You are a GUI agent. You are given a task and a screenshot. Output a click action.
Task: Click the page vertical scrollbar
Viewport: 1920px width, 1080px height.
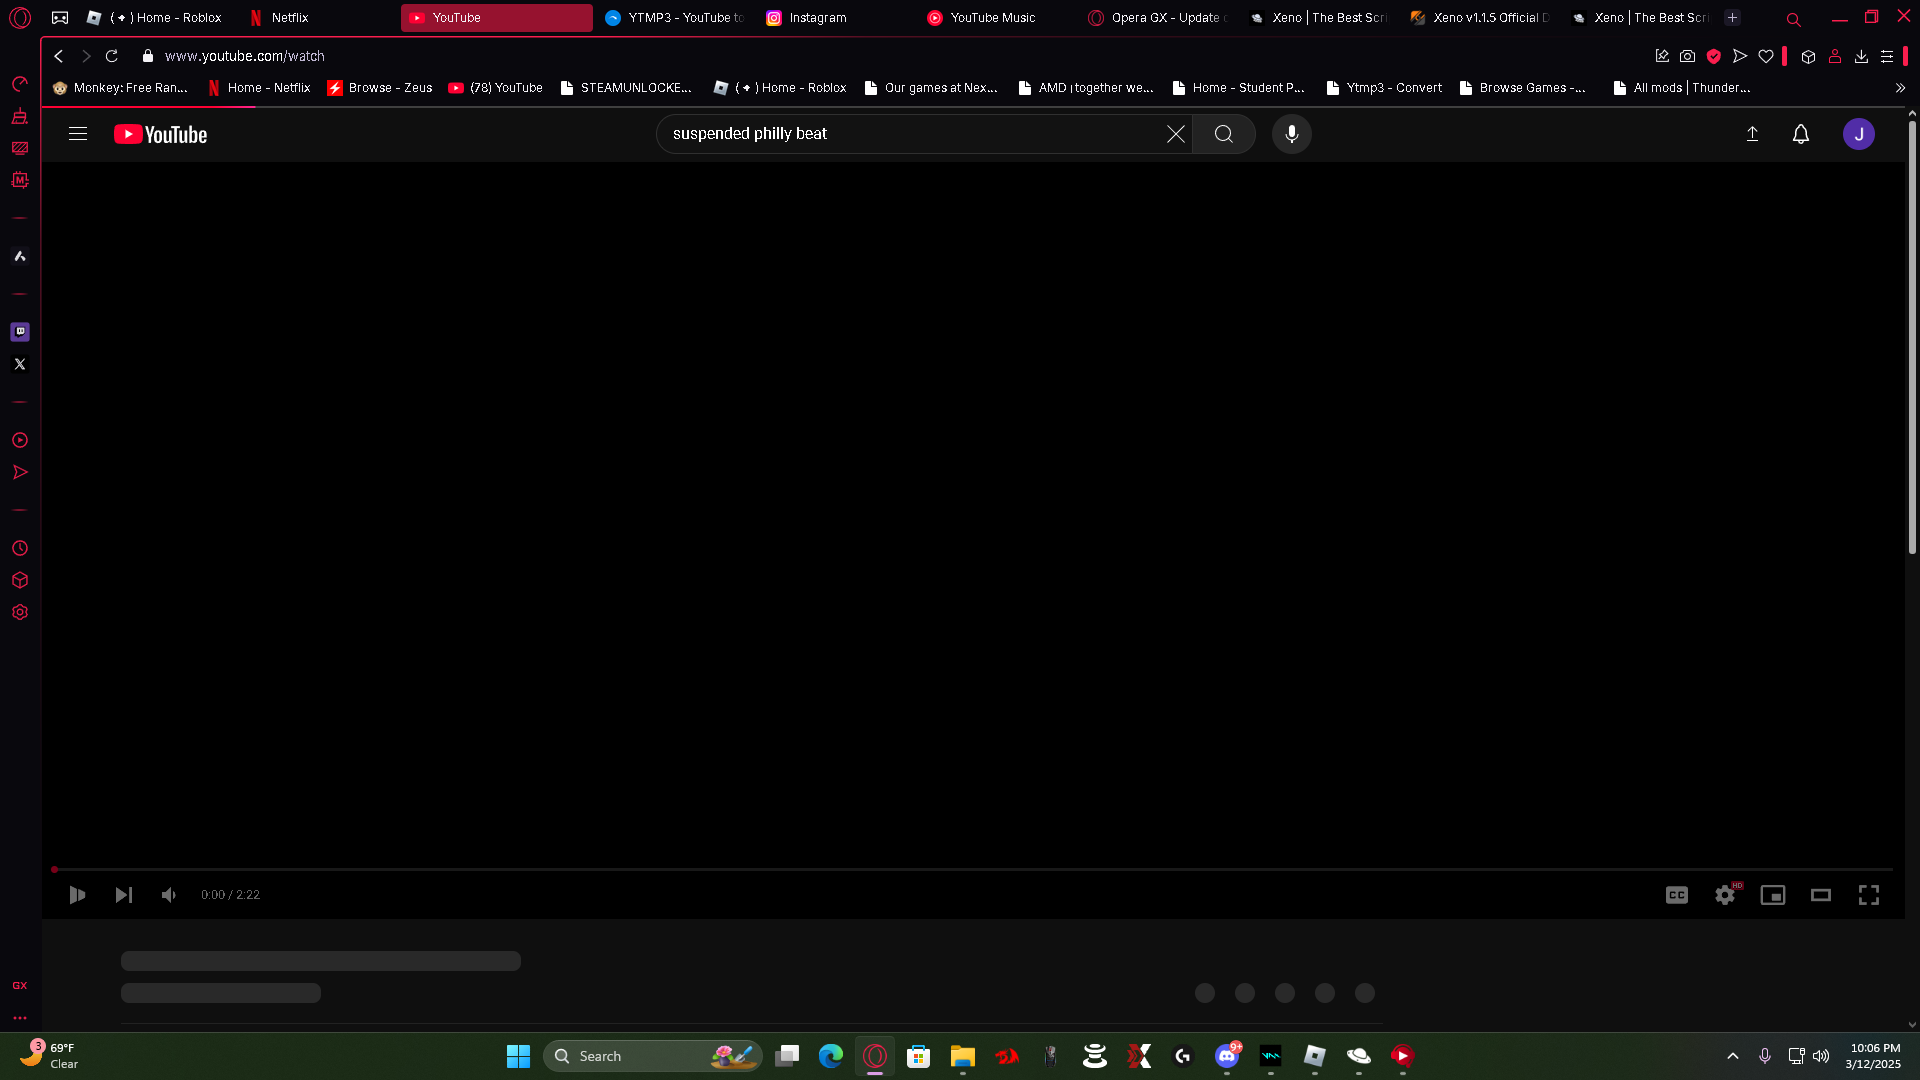tap(1912, 338)
